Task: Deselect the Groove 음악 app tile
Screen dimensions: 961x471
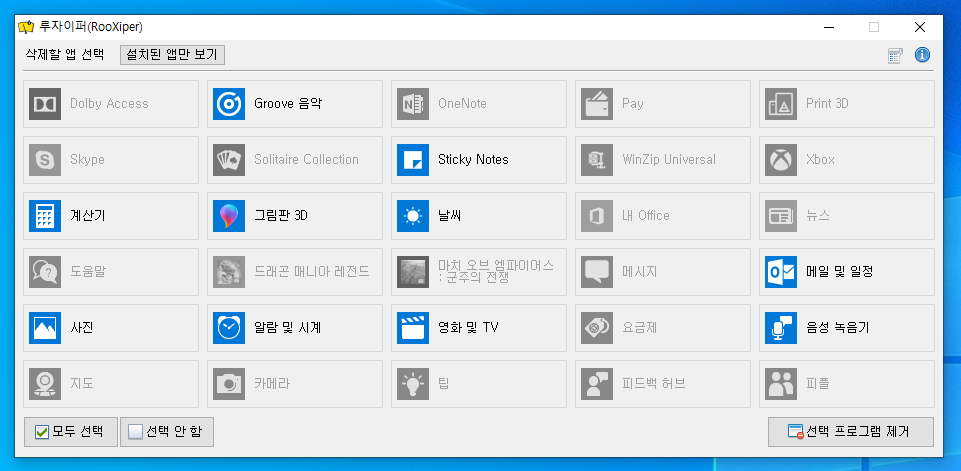Action: pos(295,104)
